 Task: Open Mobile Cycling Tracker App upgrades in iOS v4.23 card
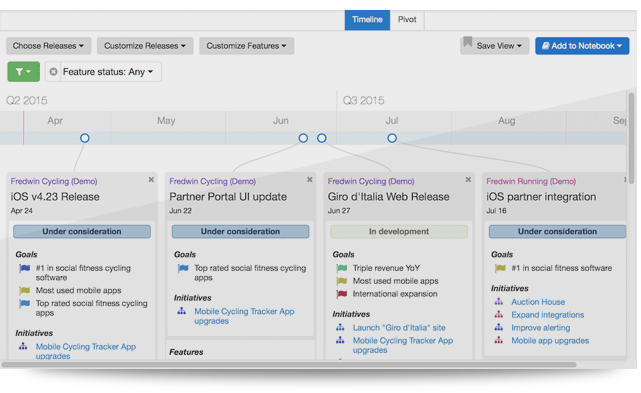85,351
